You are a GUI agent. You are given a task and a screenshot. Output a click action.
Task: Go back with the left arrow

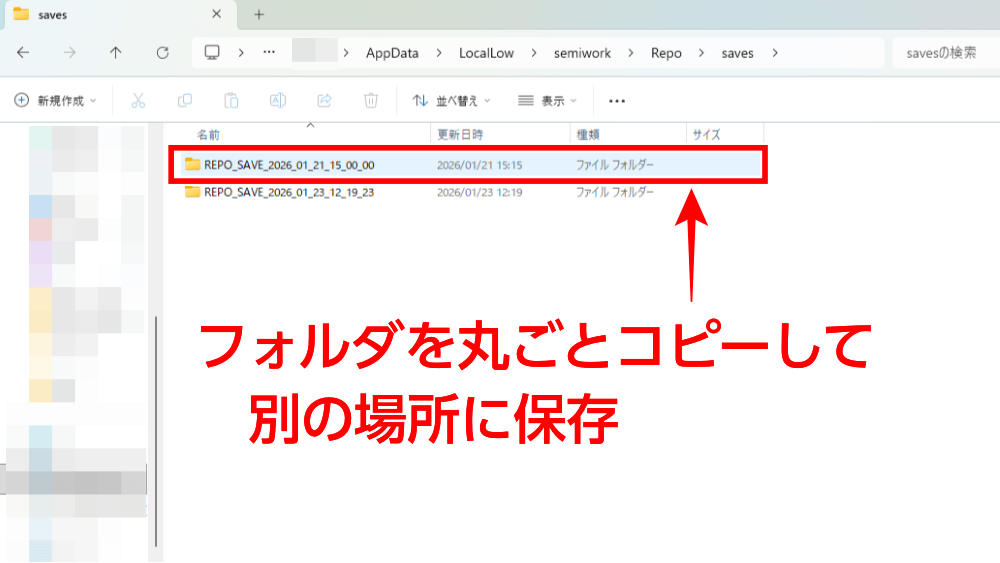click(23, 53)
